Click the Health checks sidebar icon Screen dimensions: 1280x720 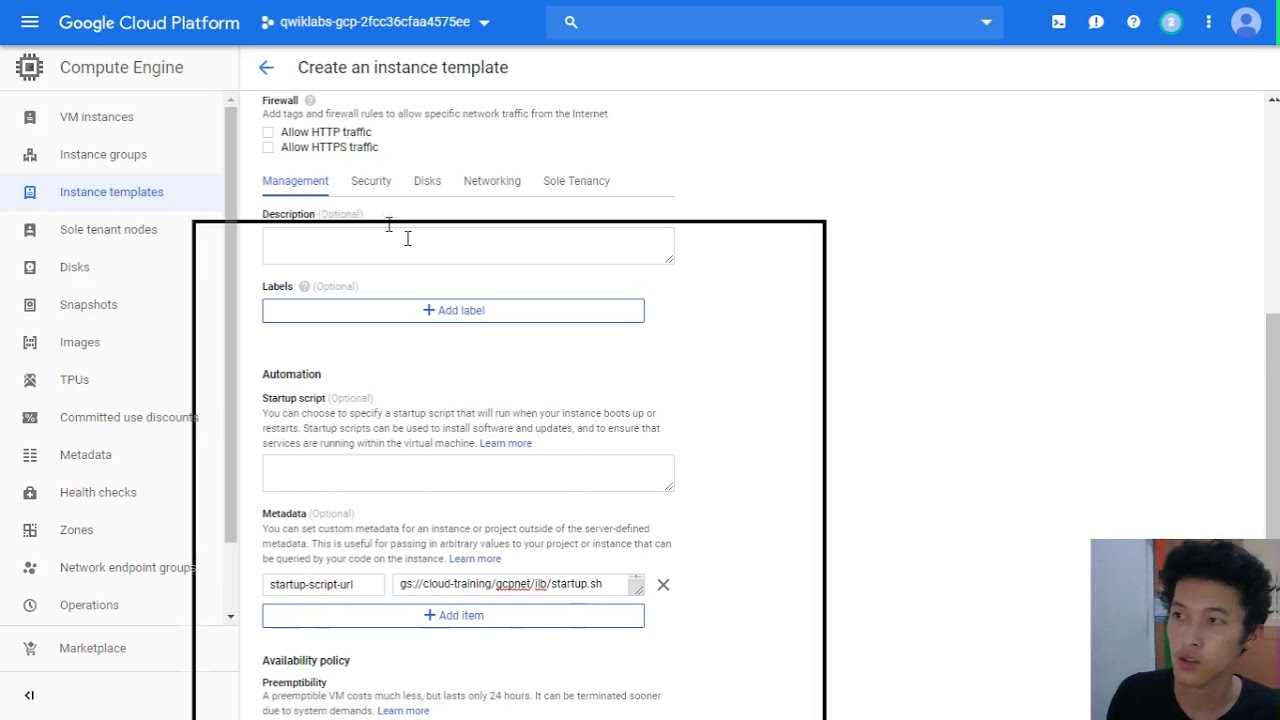click(30, 492)
